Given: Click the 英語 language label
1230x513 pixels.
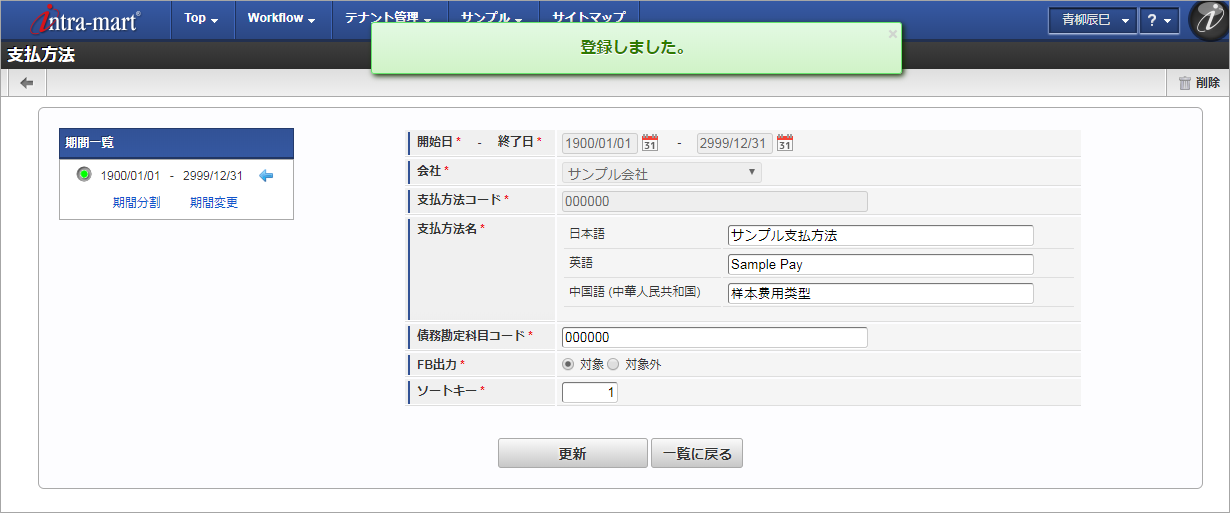Looking at the screenshot, I should click(x=581, y=263).
